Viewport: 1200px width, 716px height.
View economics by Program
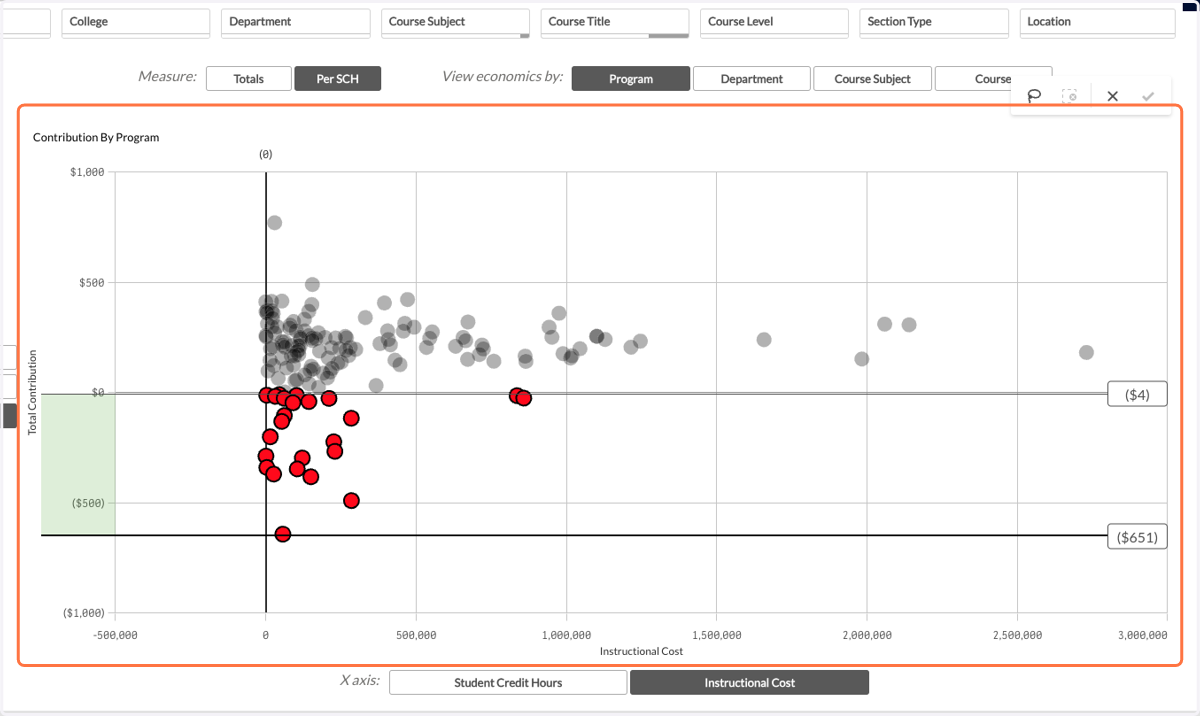631,79
